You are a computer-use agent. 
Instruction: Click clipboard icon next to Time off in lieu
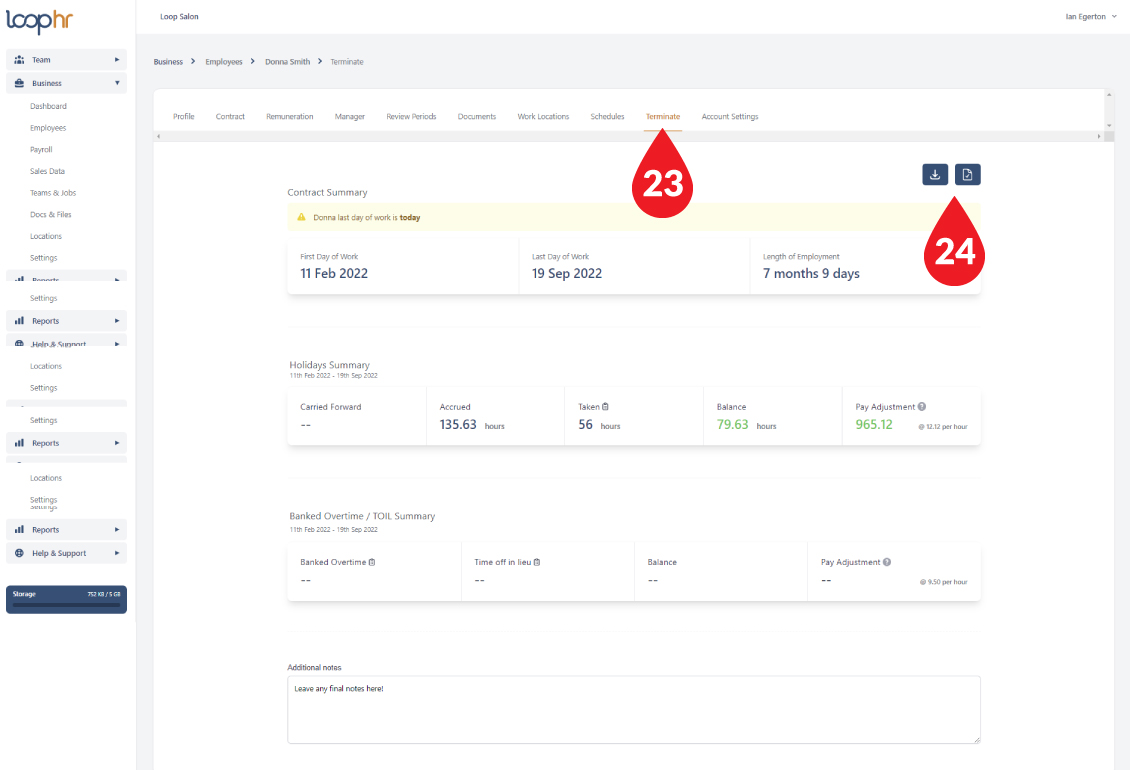pyautogui.click(x=537, y=562)
